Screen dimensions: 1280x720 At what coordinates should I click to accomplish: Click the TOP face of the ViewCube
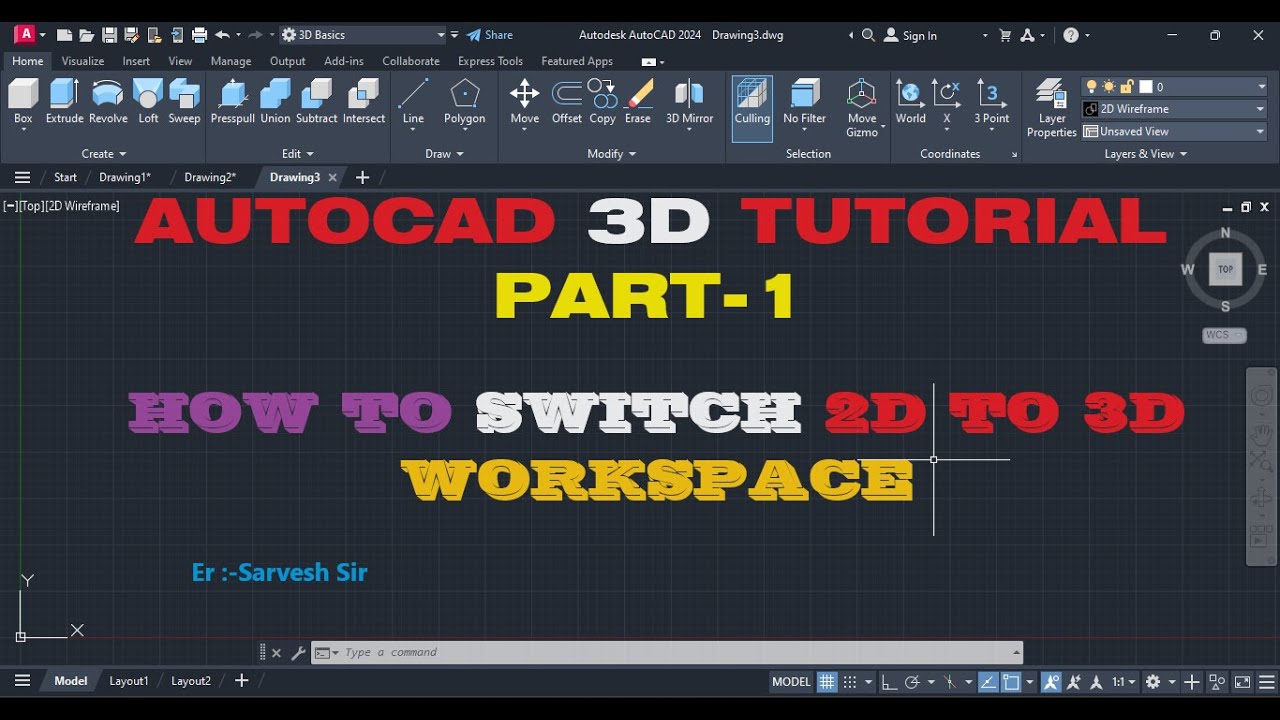[1225, 269]
